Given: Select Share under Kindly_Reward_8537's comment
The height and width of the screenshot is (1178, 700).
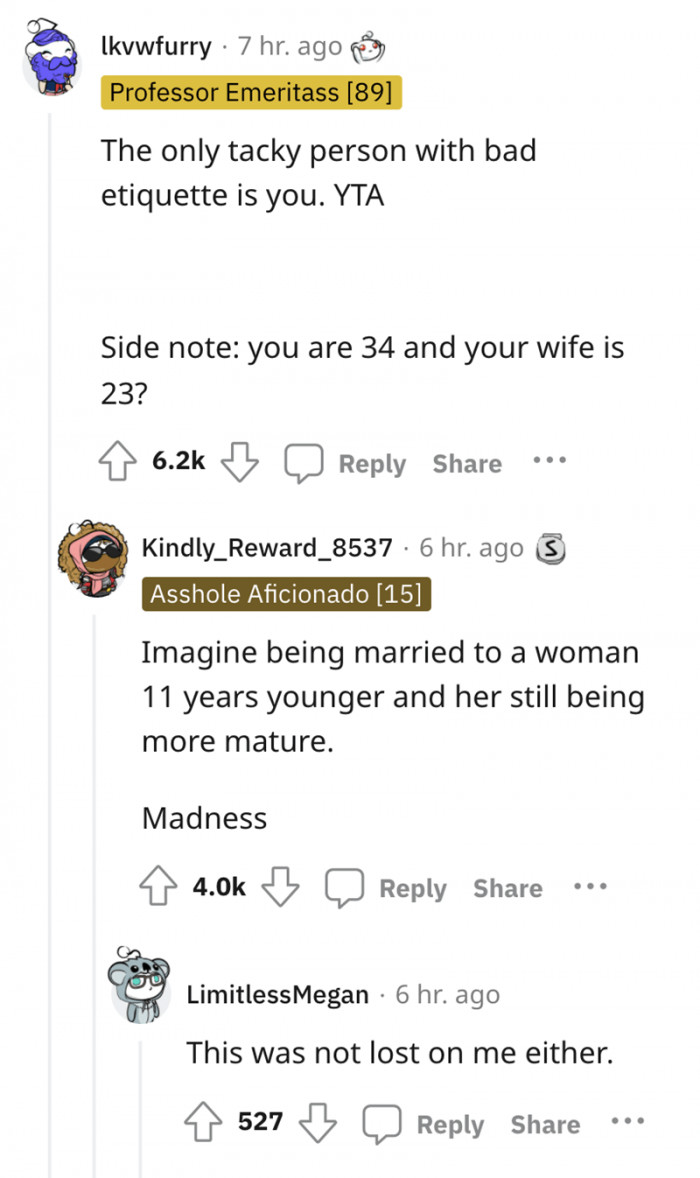Looking at the screenshot, I should pyautogui.click(x=507, y=888).
